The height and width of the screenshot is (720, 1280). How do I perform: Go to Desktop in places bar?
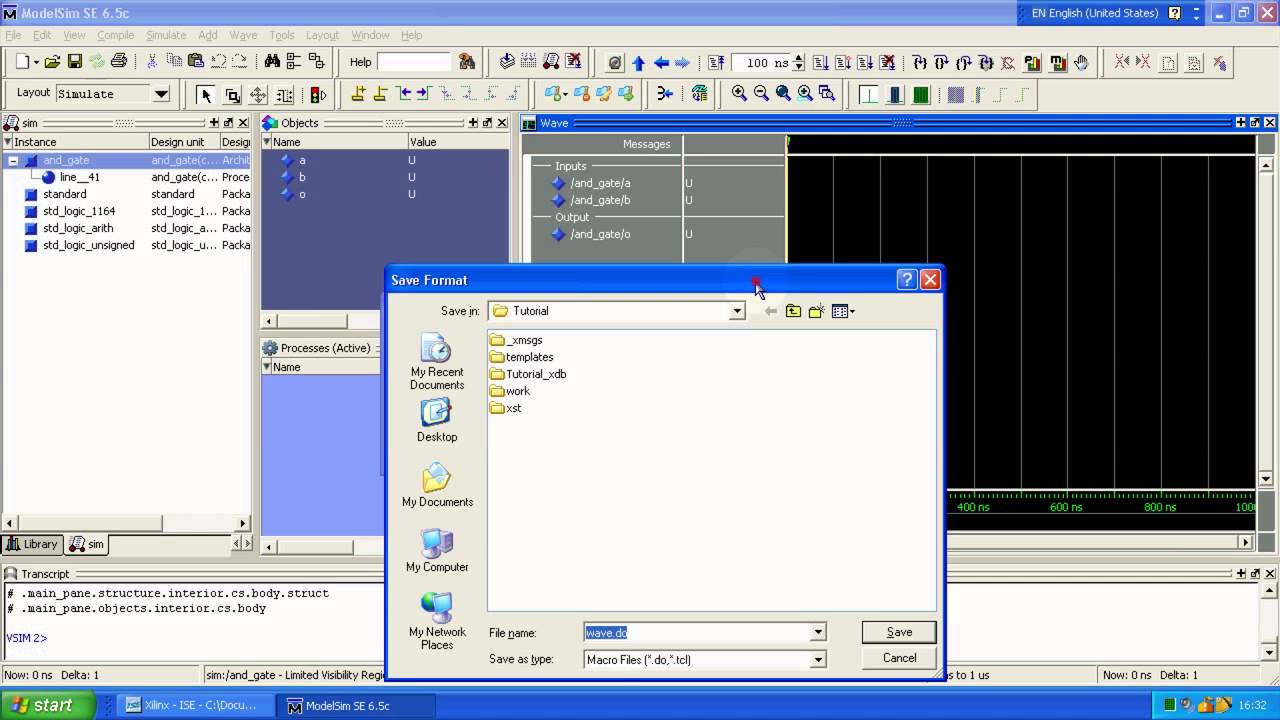coord(437,421)
